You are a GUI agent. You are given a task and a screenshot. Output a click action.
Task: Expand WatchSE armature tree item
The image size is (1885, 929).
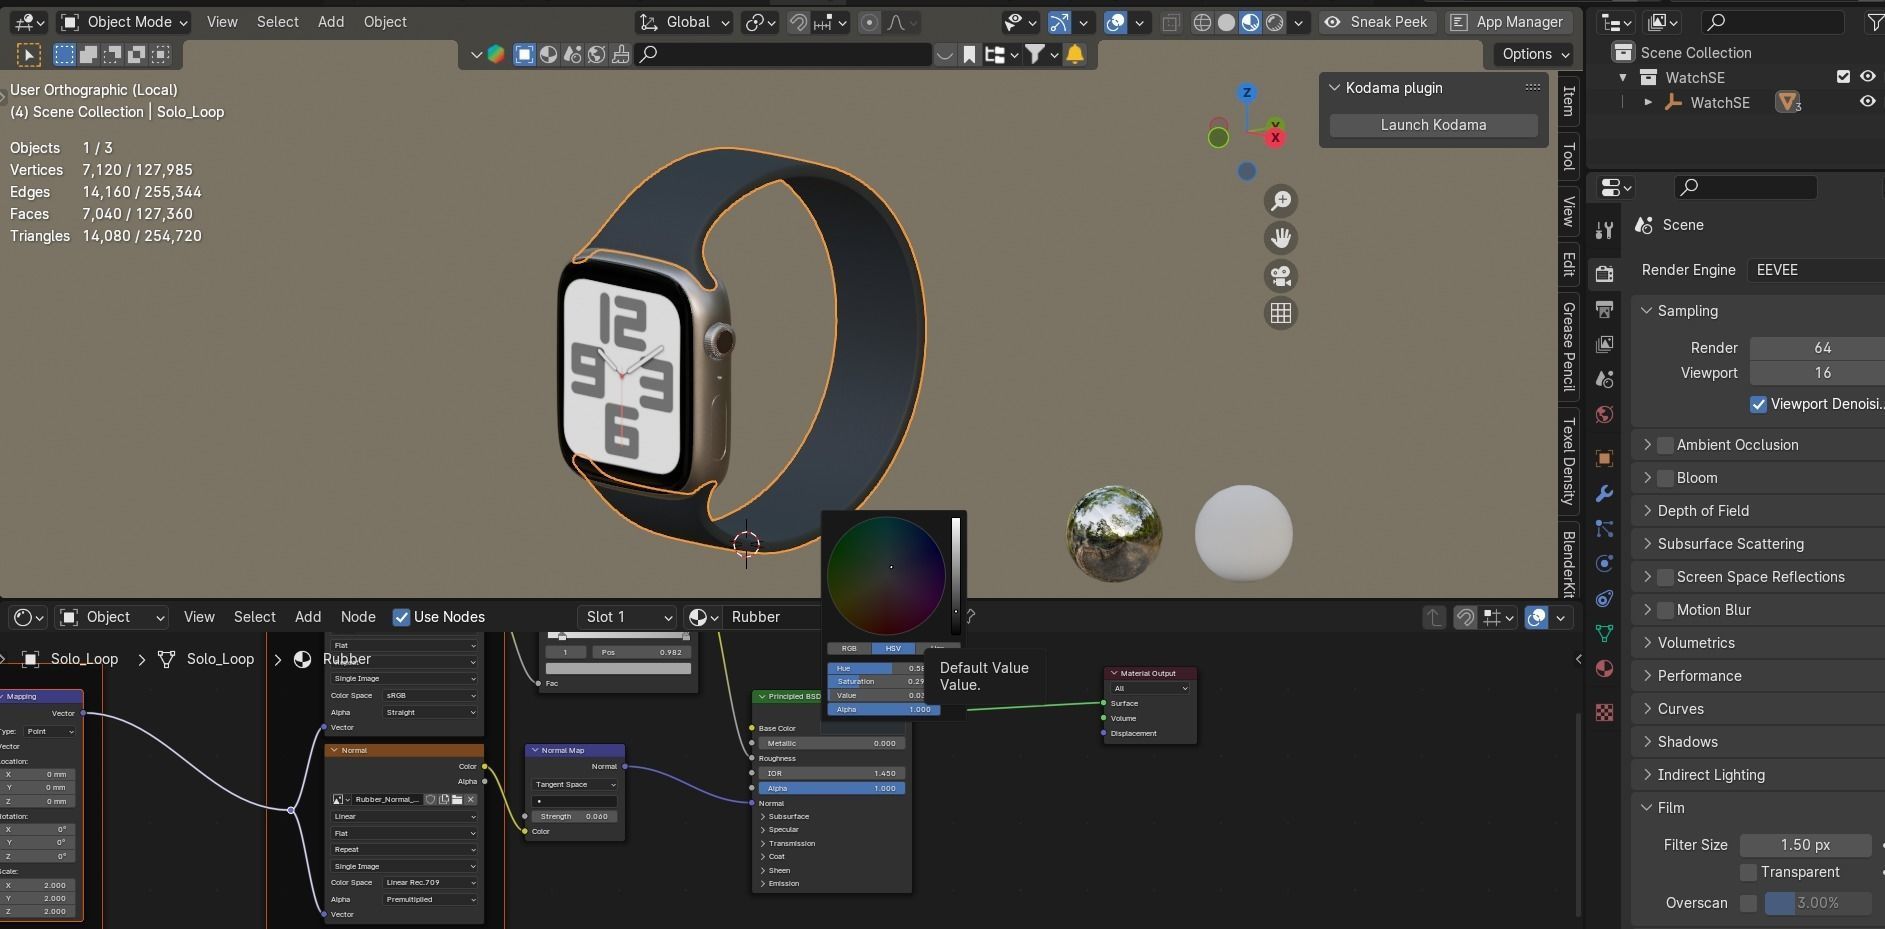[1648, 102]
